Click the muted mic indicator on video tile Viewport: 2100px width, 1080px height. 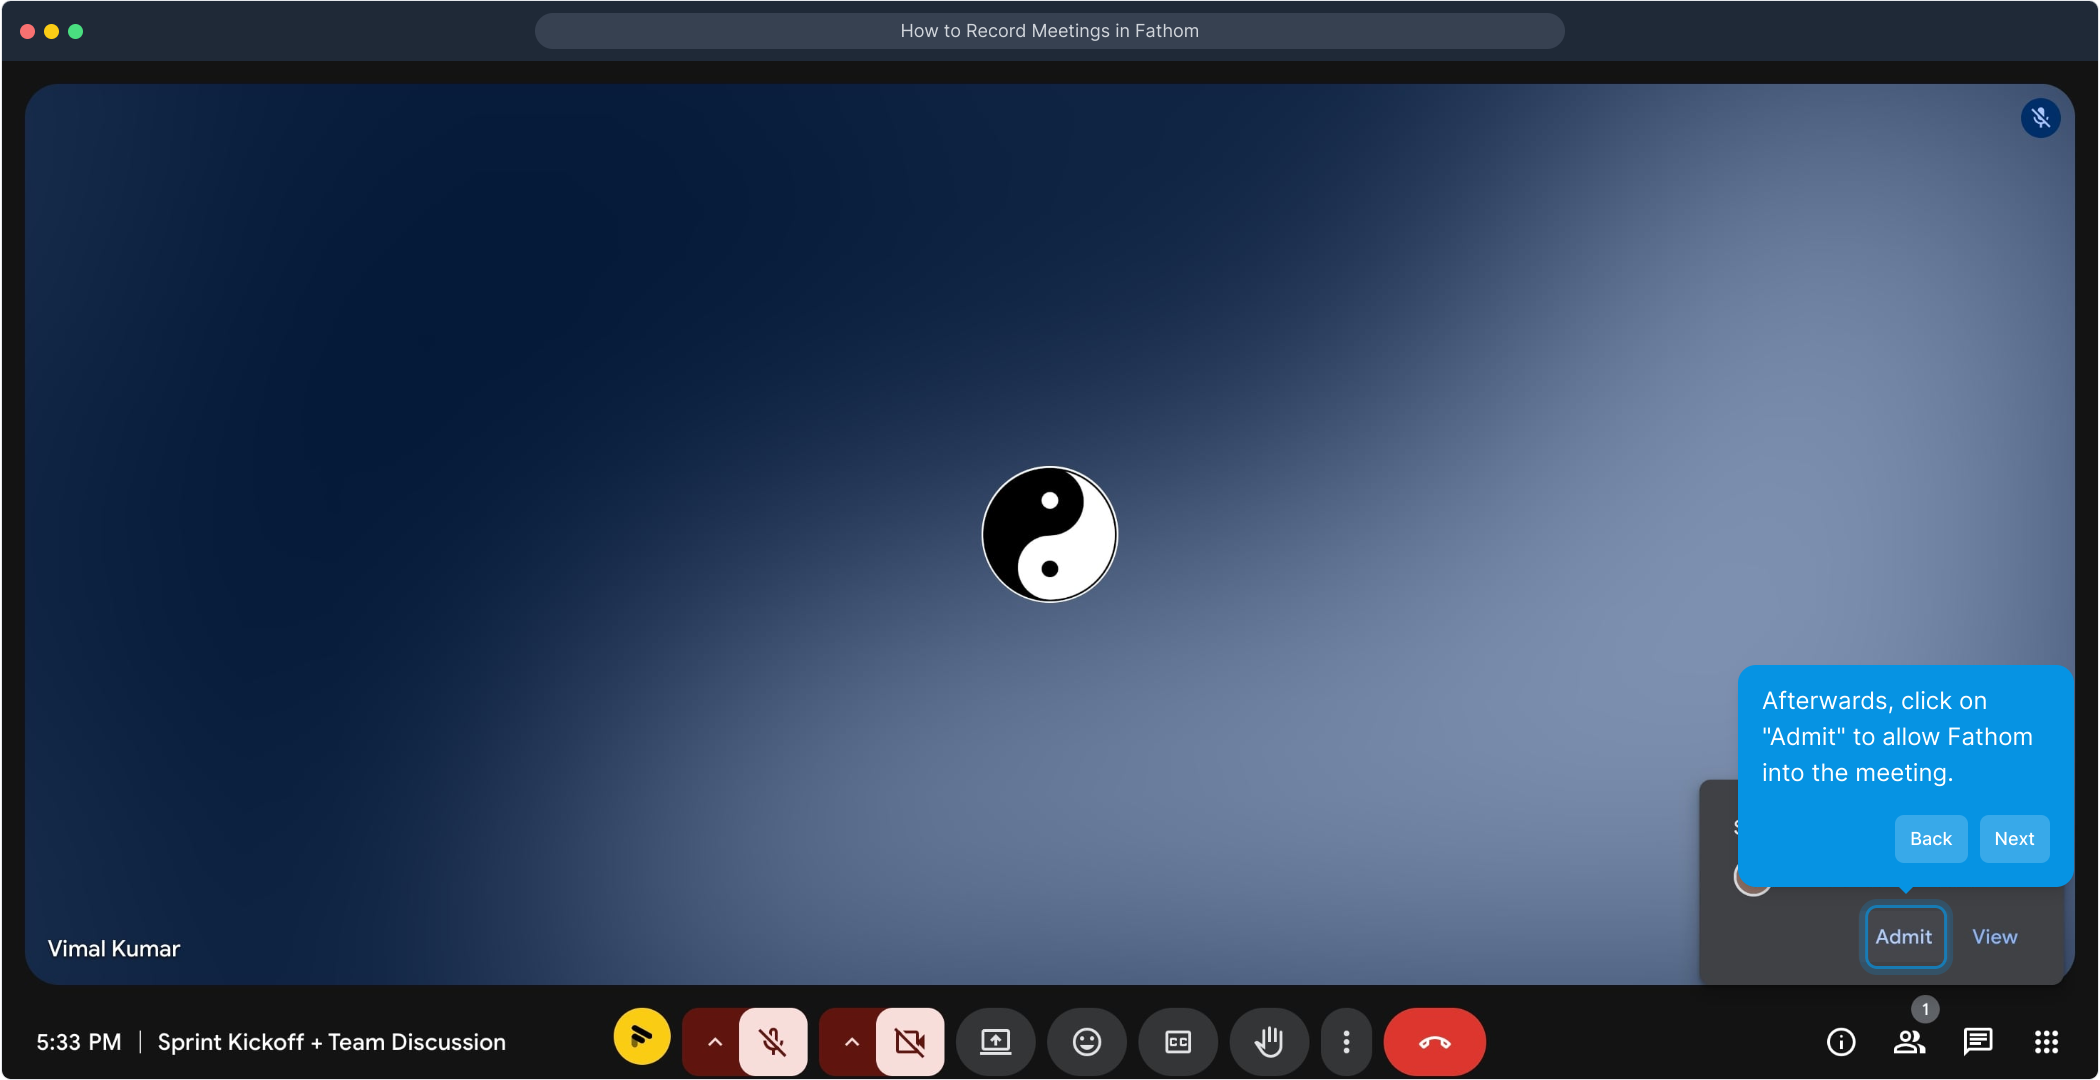2040,118
